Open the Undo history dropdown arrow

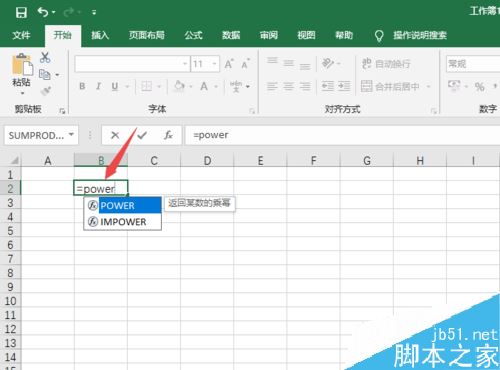click(54, 13)
